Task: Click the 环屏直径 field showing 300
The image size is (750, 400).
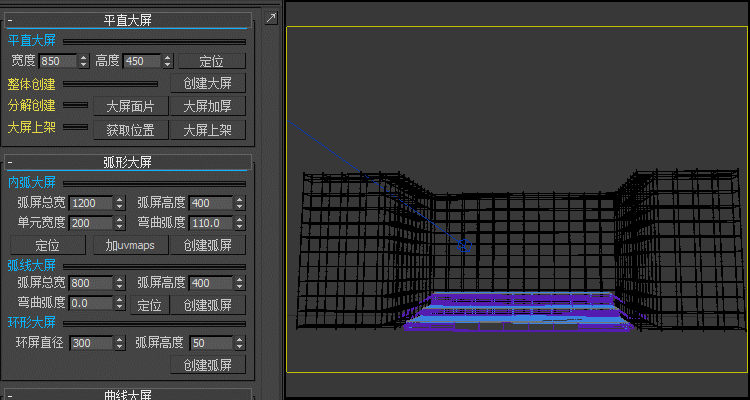Action: [91, 343]
